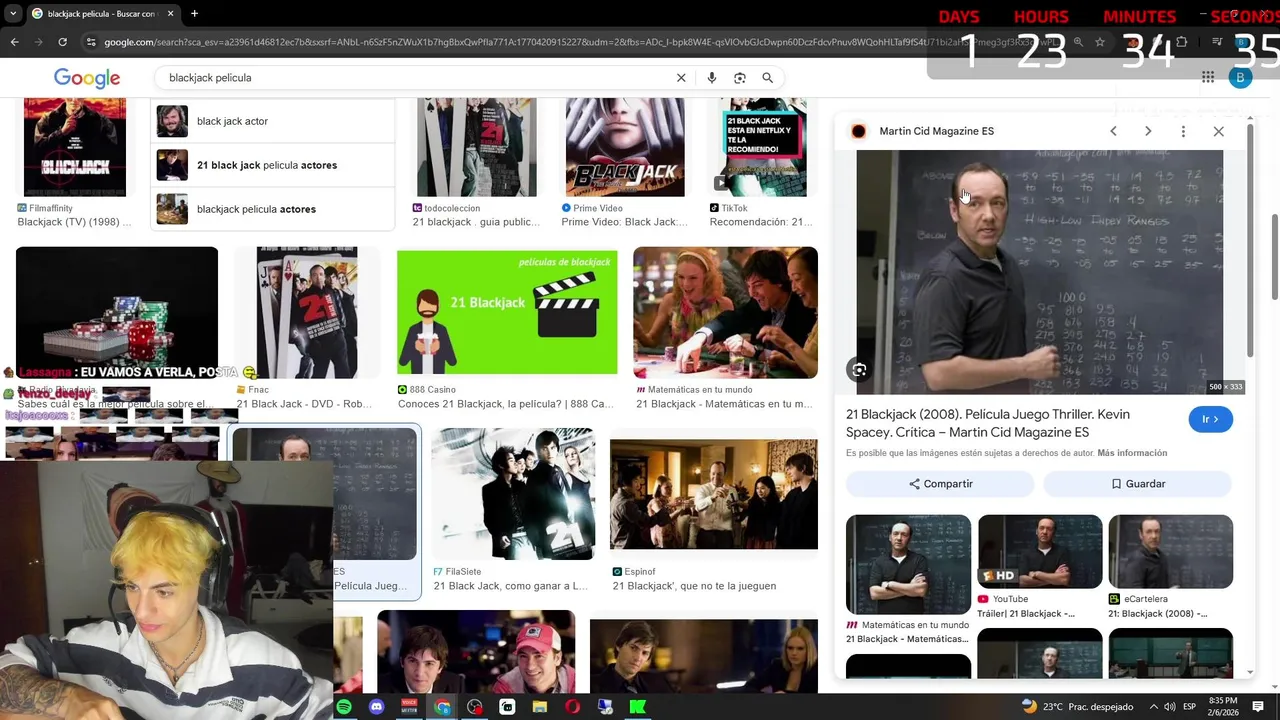Open Spotify from the taskbar
Screen dimensions: 1280x720
click(x=344, y=707)
